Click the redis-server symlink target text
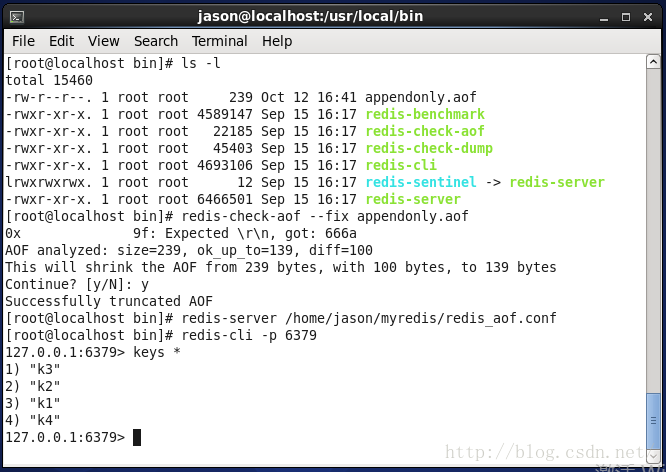 tap(557, 182)
